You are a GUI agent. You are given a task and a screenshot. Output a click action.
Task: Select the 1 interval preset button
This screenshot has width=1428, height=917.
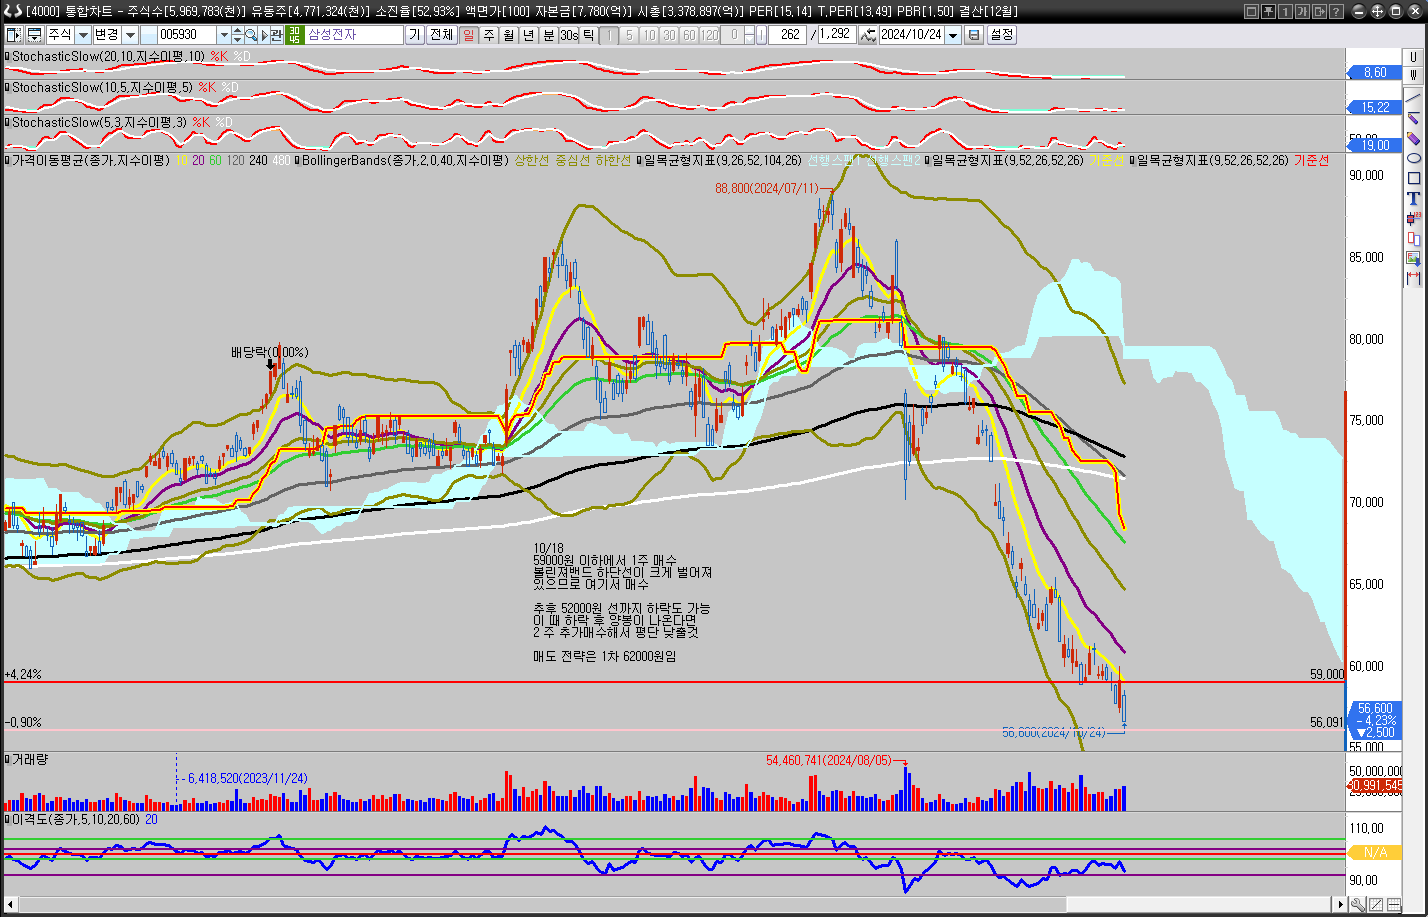click(x=609, y=35)
